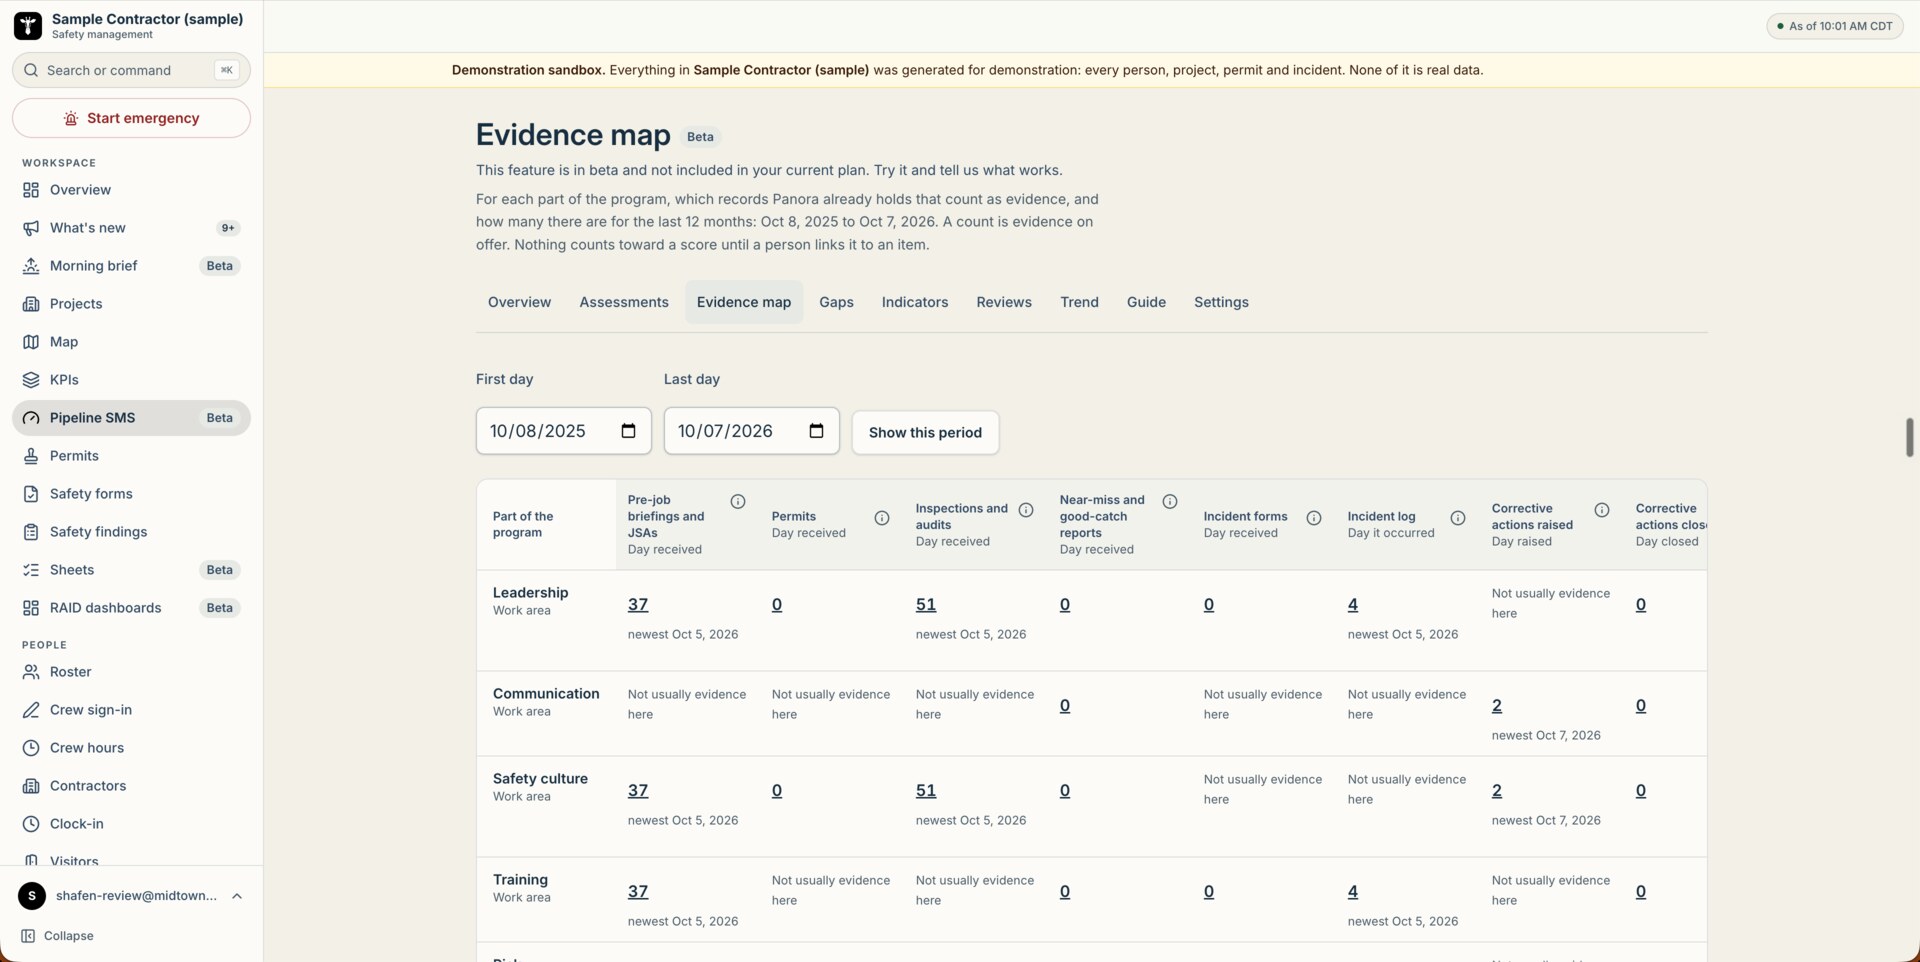Show info for Incident log column
This screenshot has width=1920, height=962.
[1458, 518]
